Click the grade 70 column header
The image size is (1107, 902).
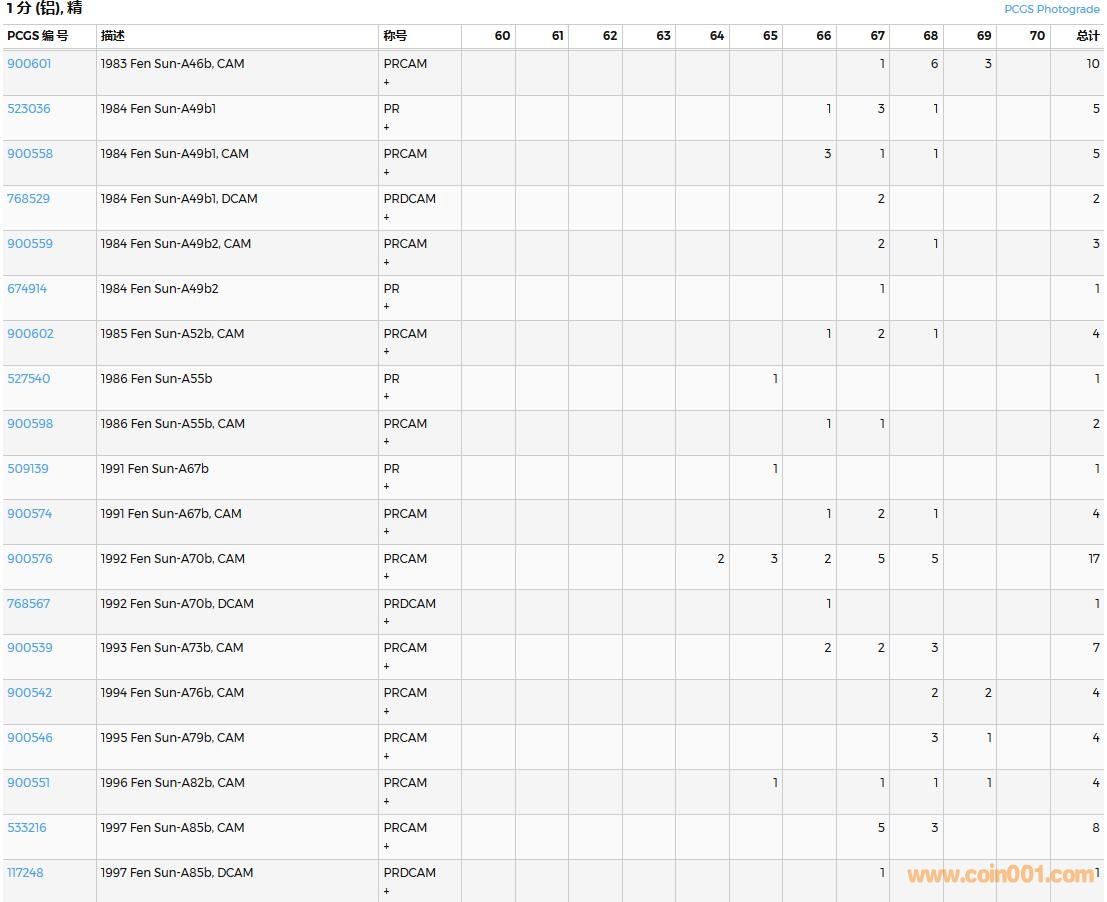point(1037,36)
